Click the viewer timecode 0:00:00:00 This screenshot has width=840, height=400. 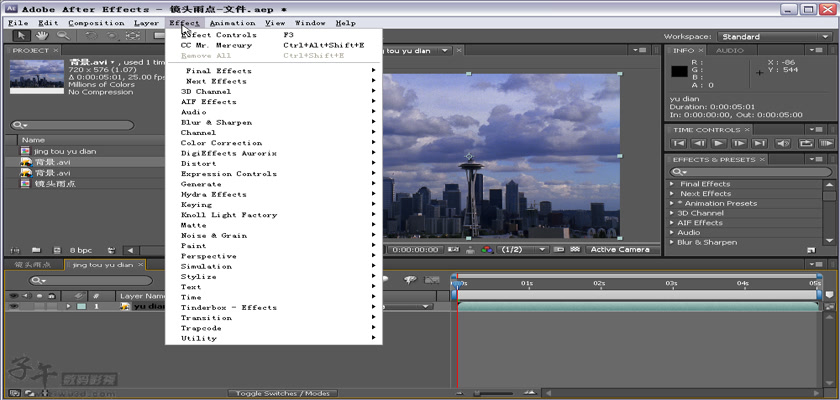[415, 250]
